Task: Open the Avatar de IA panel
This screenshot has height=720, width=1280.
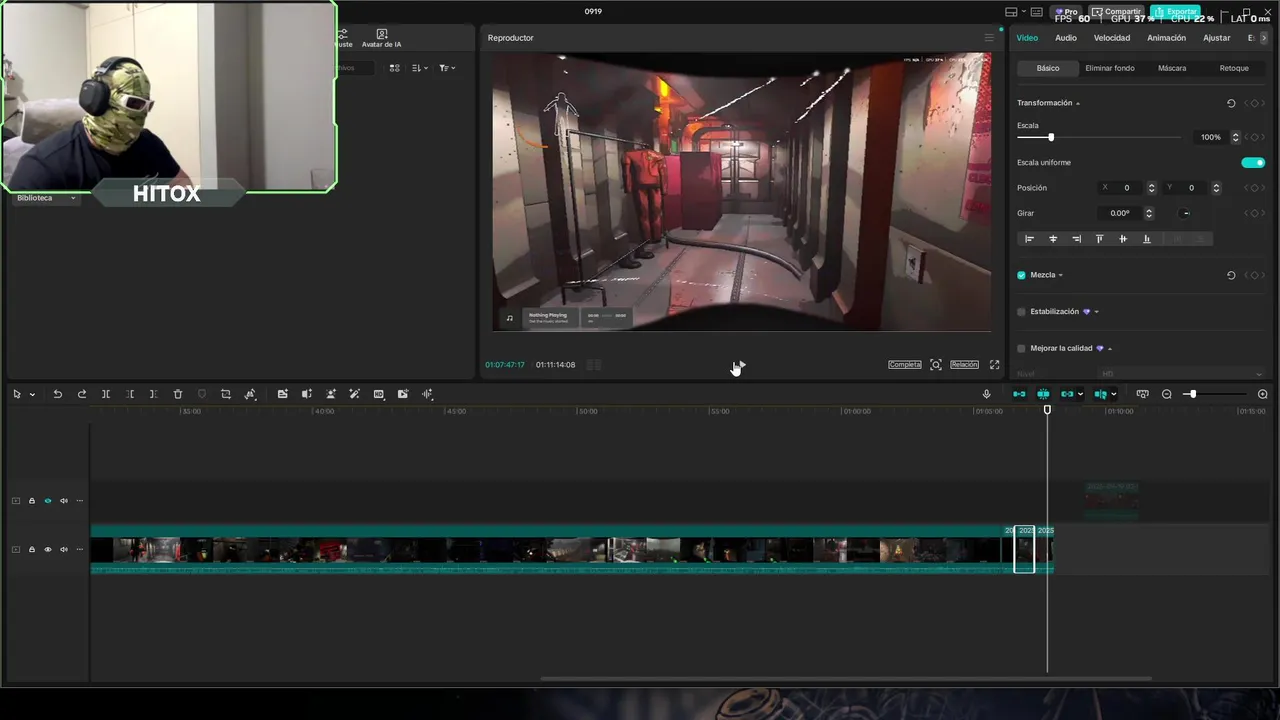Action: pyautogui.click(x=381, y=39)
